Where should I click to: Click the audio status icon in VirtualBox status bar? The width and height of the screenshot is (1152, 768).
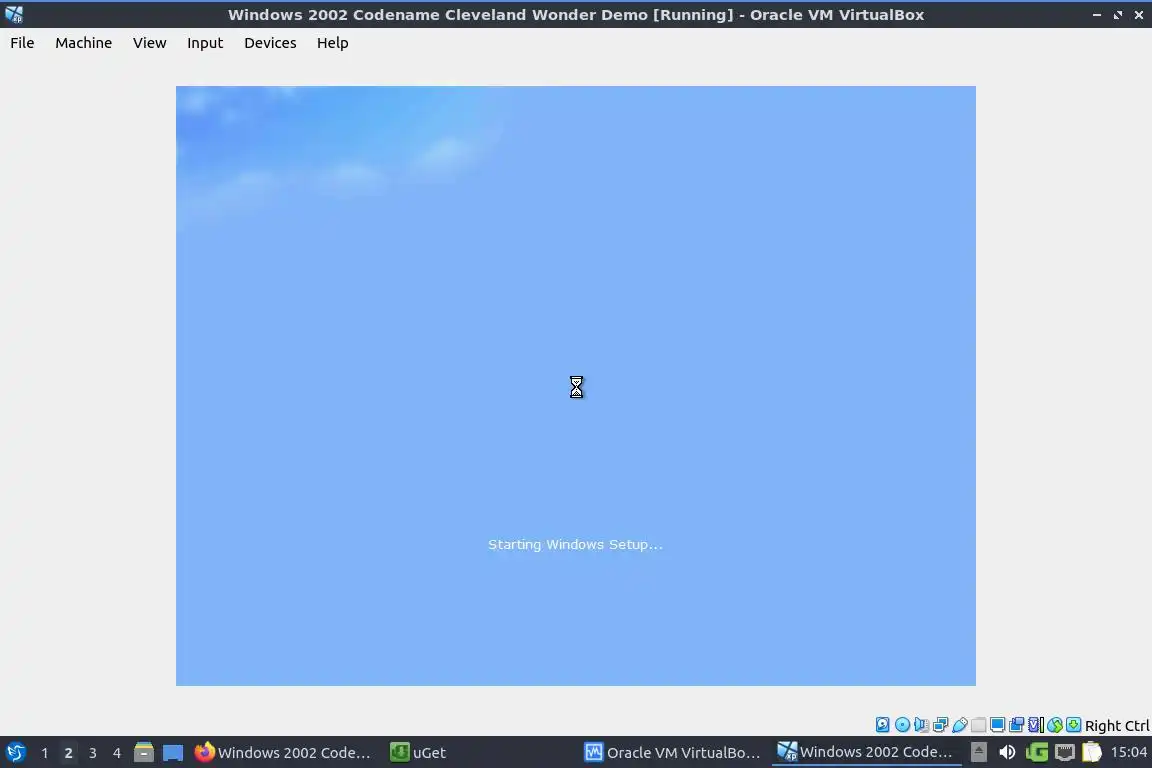coord(921,725)
